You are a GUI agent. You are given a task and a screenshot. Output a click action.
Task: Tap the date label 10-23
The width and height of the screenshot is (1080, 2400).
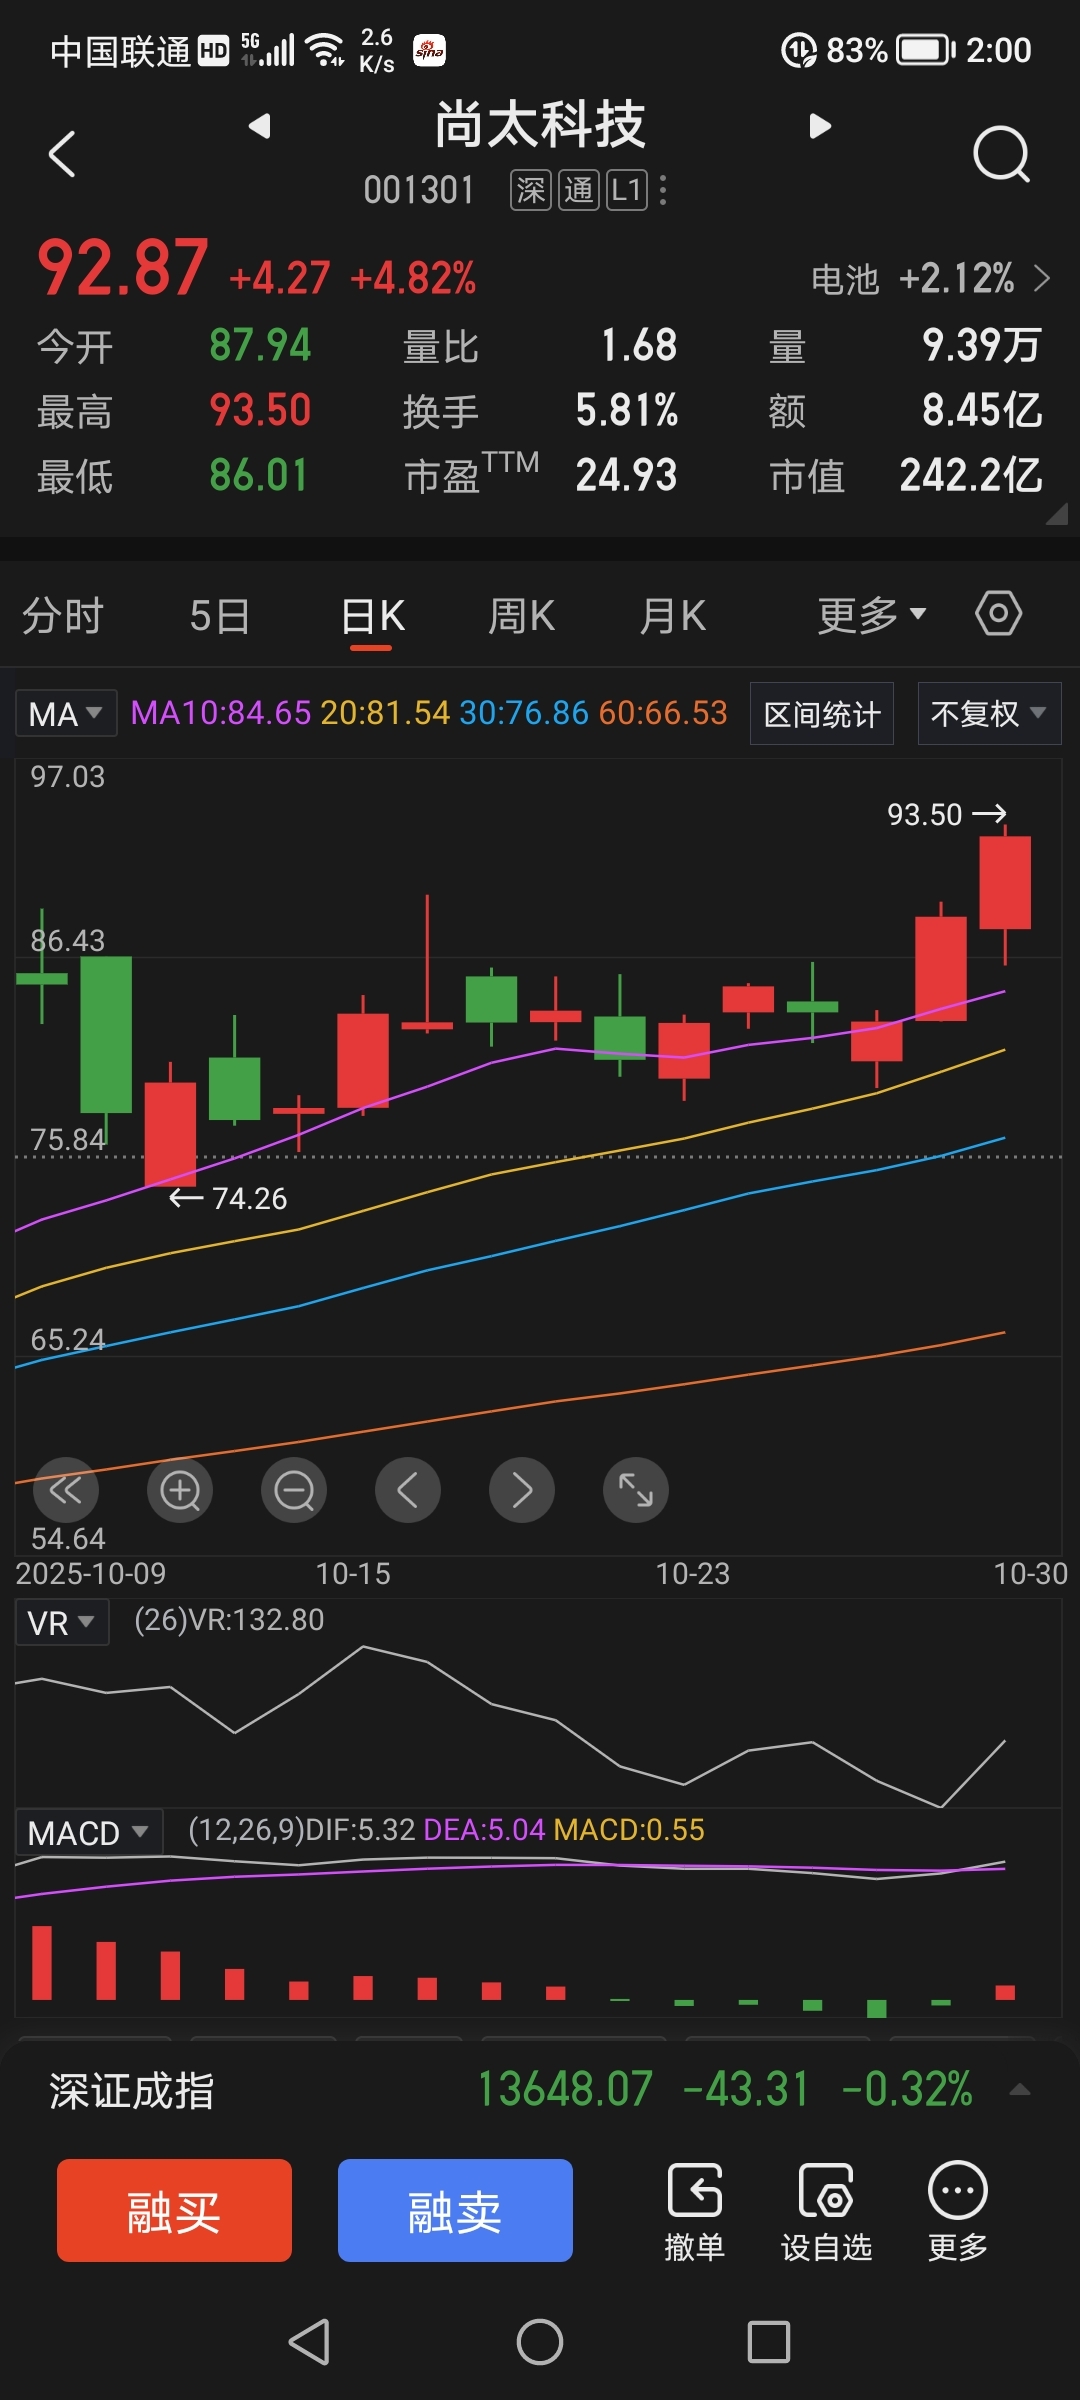tap(692, 1573)
